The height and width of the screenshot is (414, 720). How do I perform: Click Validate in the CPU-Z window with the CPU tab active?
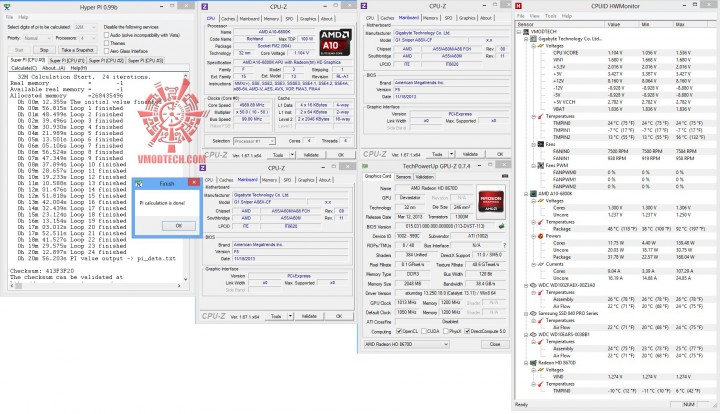coord(311,155)
